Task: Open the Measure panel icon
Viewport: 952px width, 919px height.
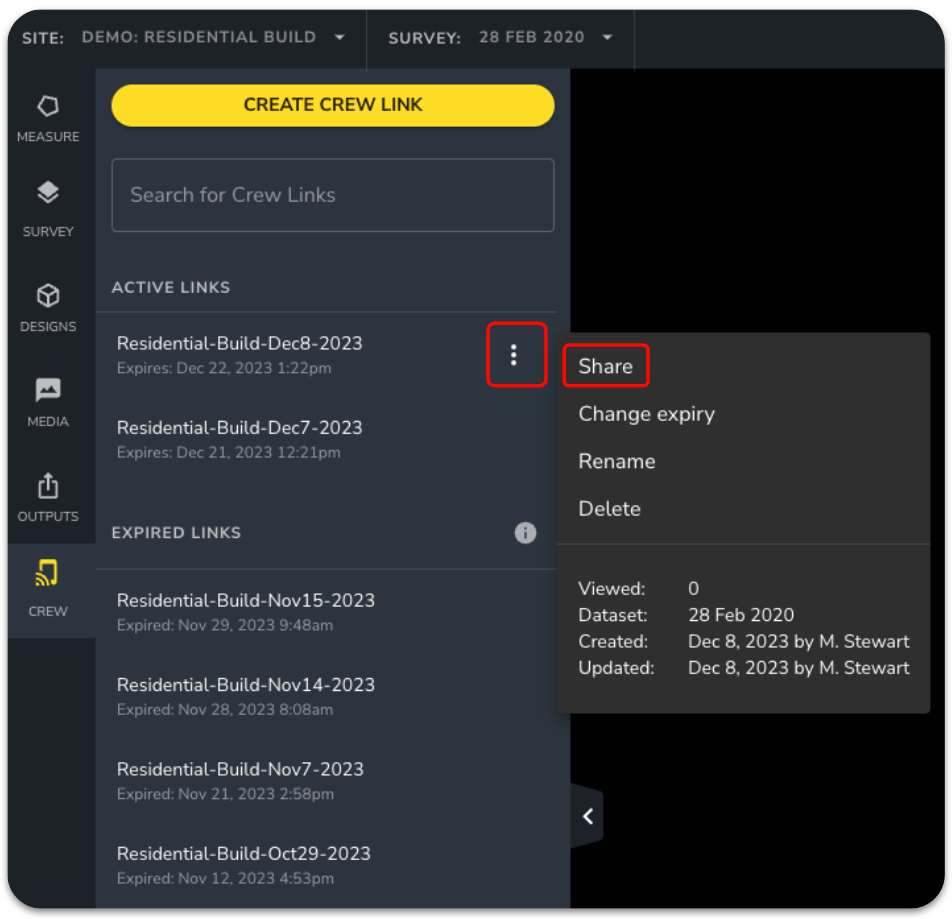Action: (x=47, y=111)
